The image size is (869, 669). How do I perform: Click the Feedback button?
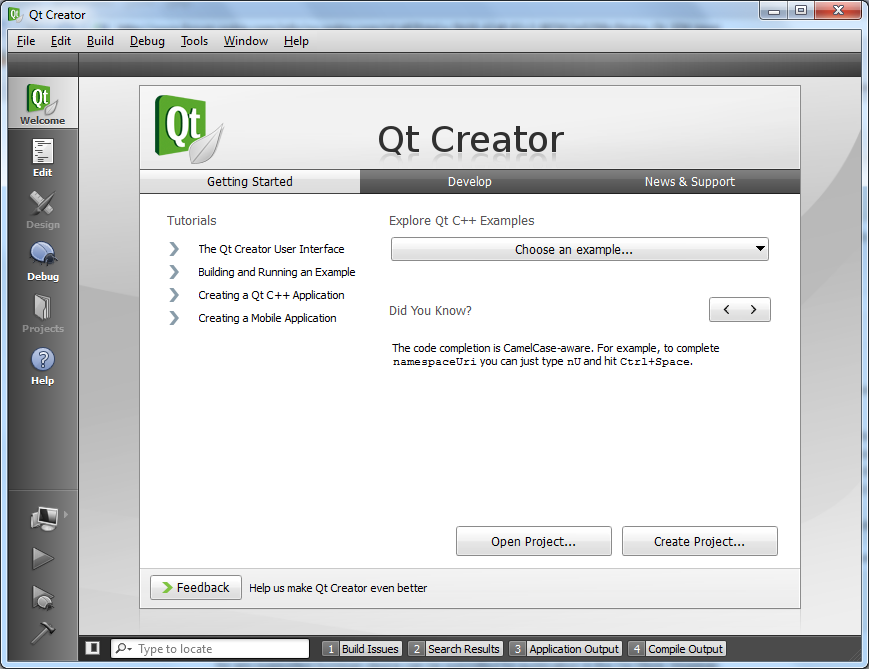[196, 588]
